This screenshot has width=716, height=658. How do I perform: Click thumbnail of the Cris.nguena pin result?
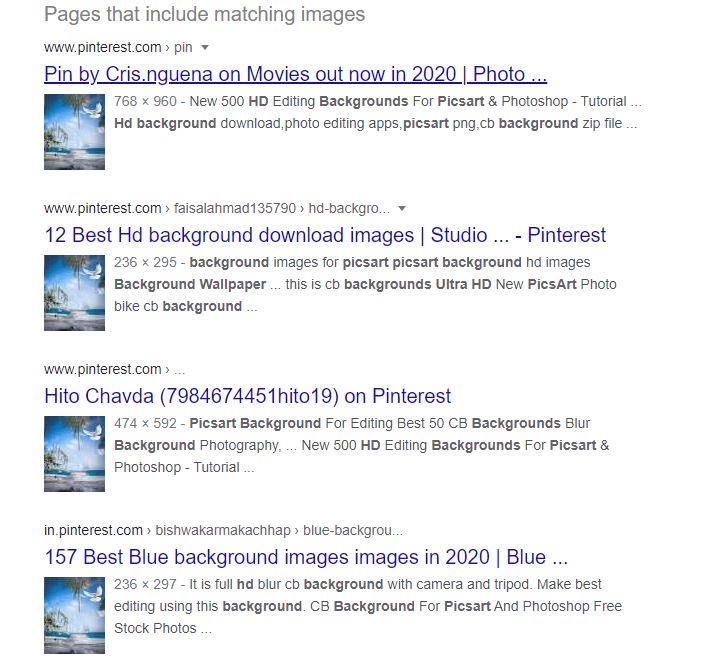(x=74, y=132)
